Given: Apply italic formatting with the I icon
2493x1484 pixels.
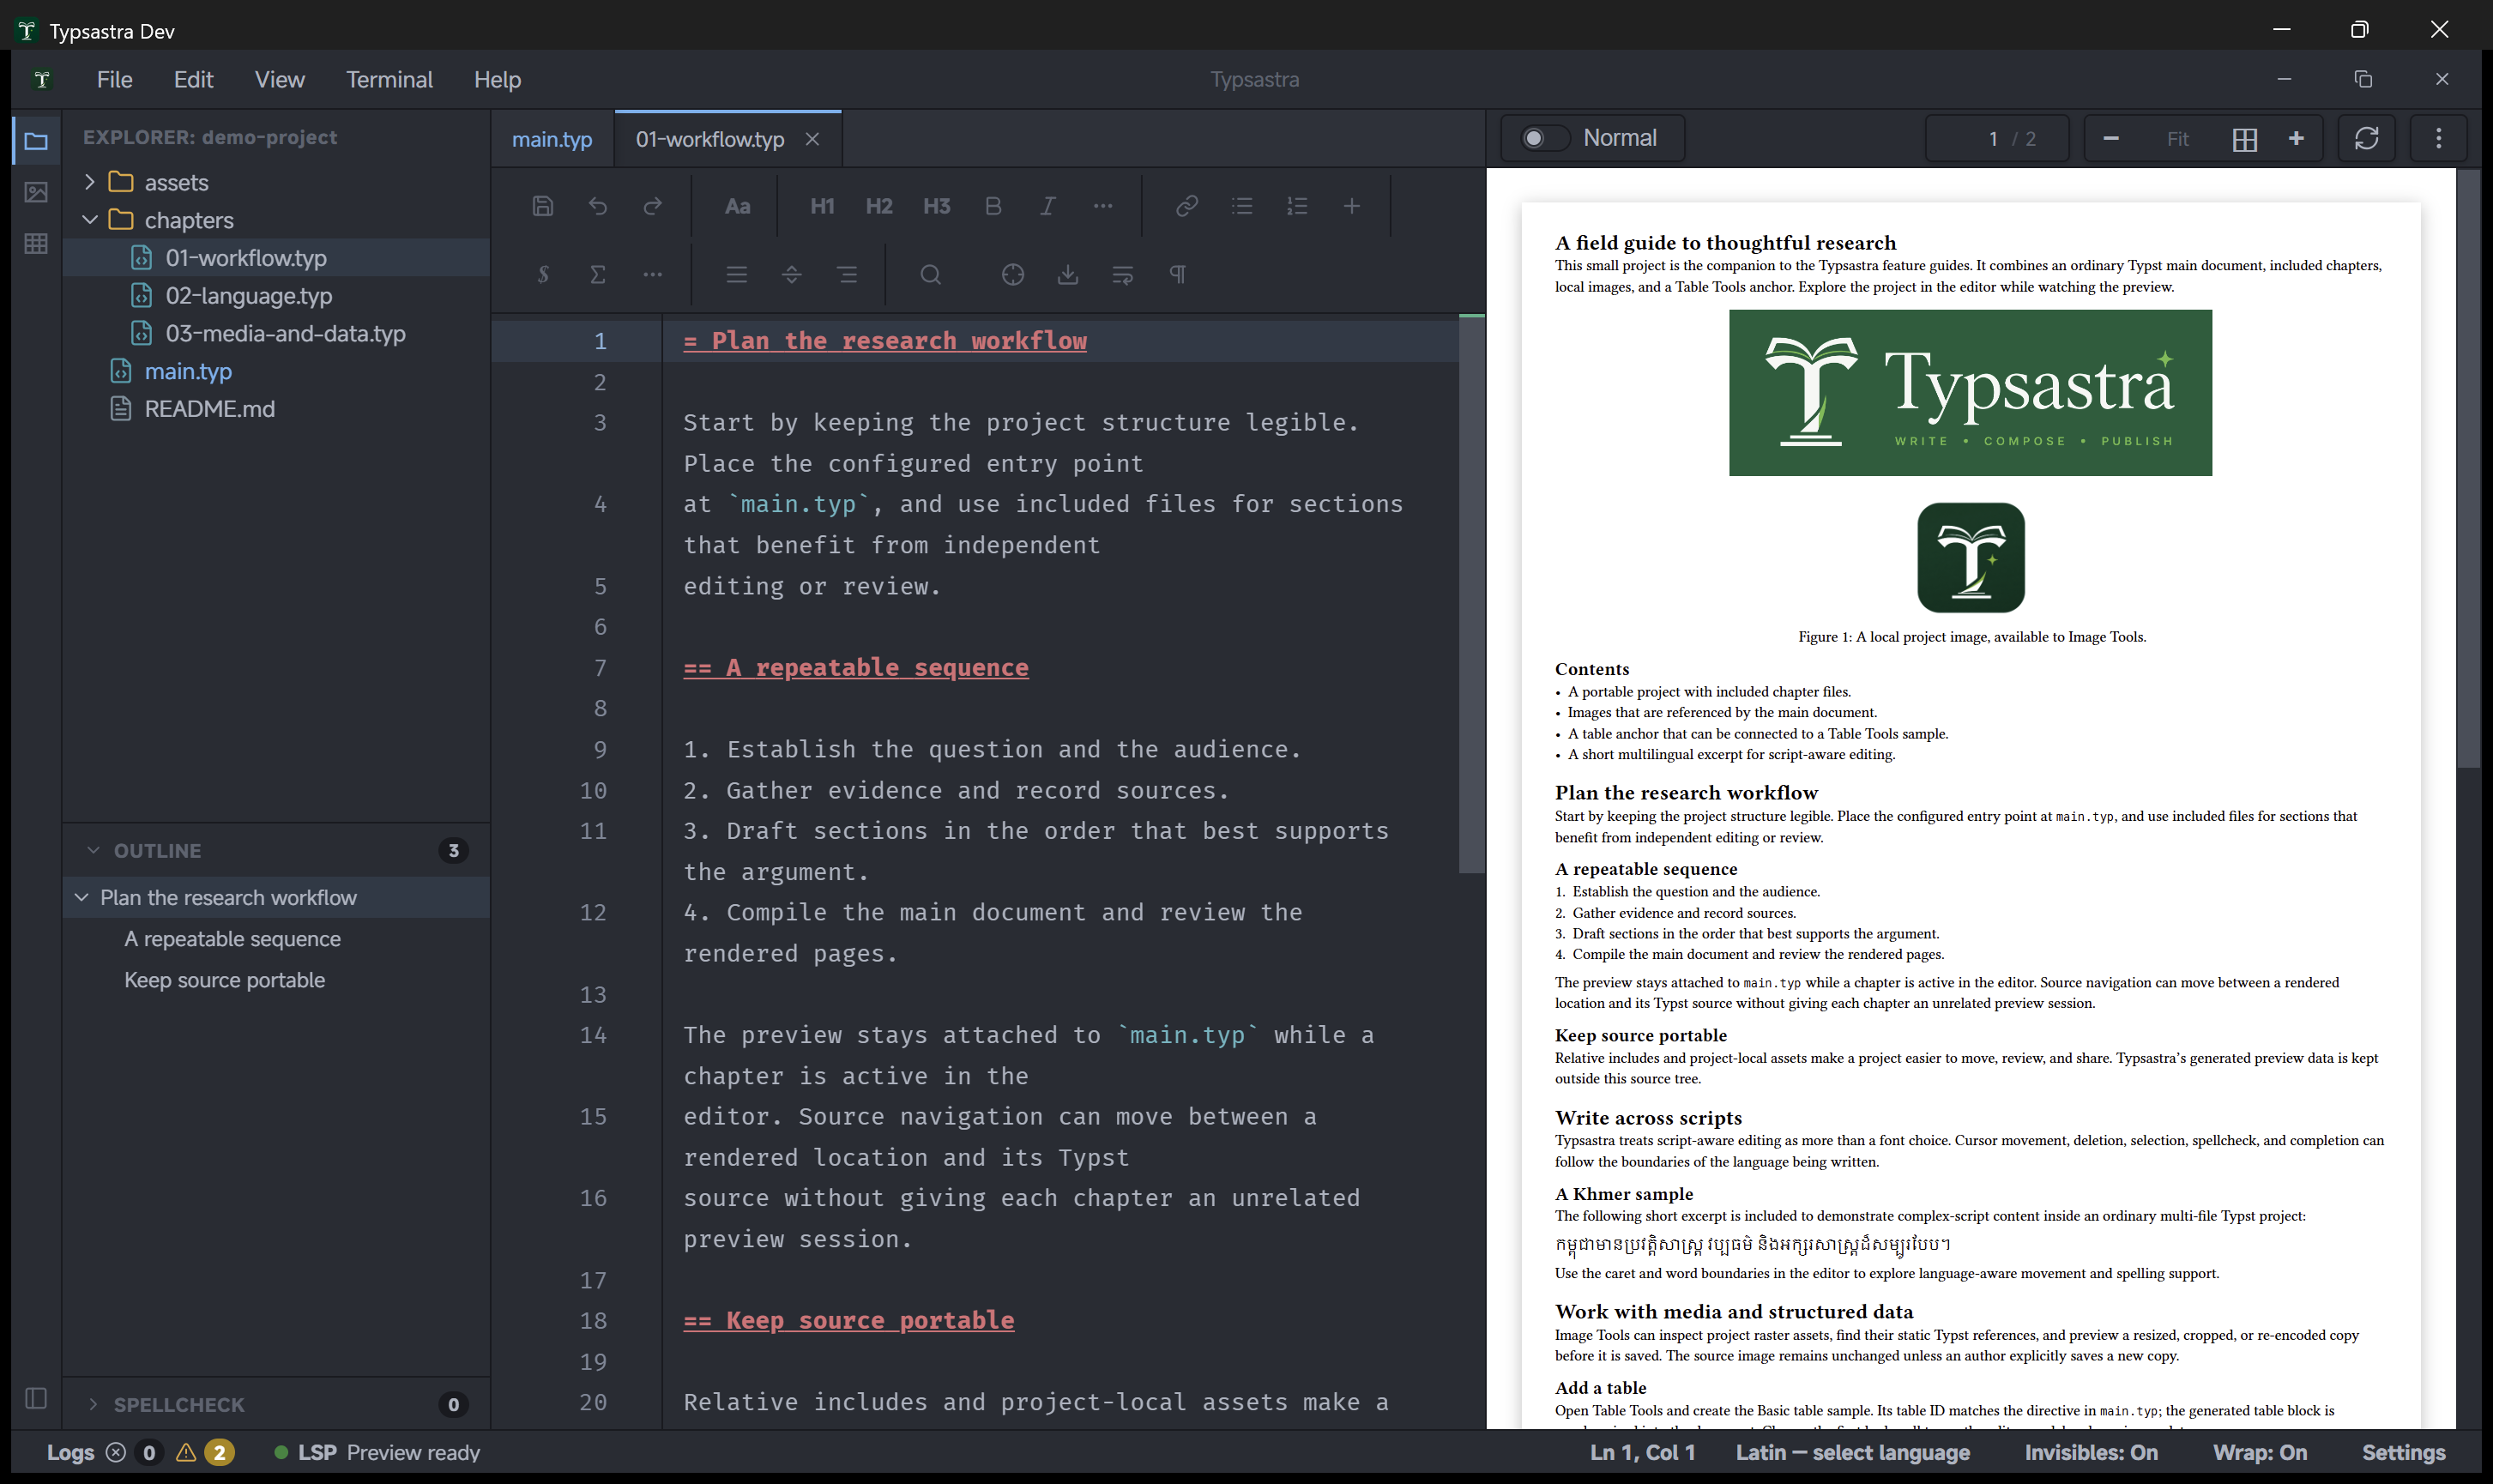Looking at the screenshot, I should point(1047,206).
